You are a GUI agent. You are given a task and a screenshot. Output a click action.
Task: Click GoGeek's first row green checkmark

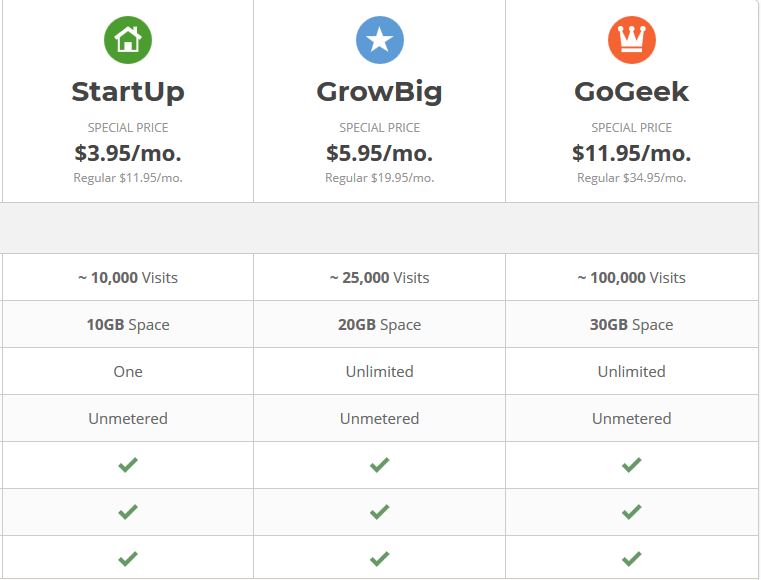coord(631,465)
